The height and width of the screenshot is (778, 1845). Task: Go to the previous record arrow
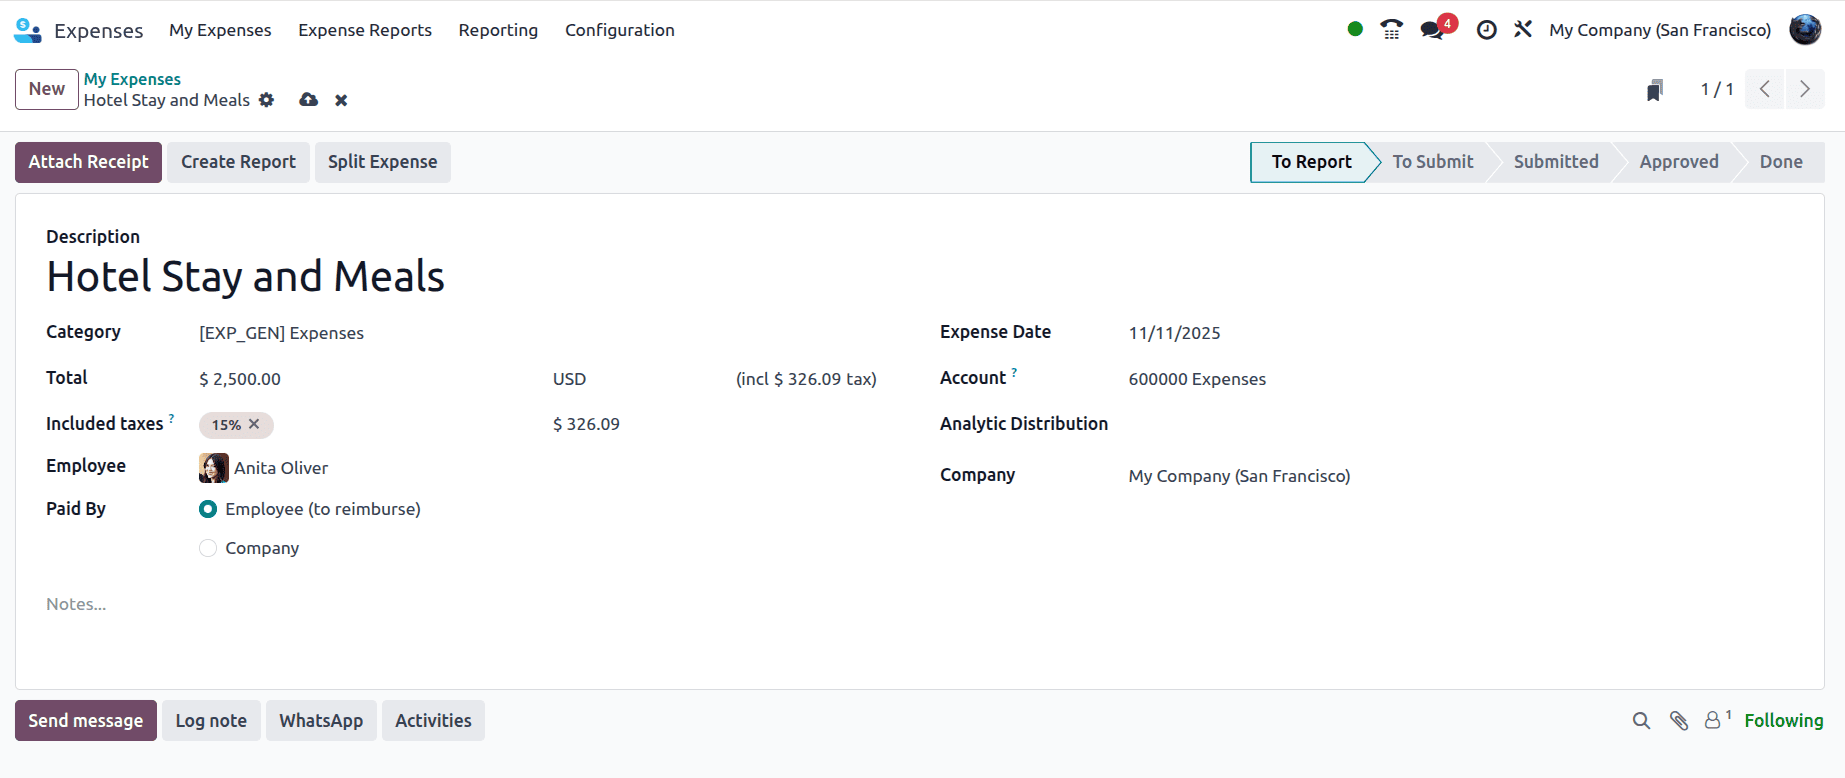[1765, 89]
